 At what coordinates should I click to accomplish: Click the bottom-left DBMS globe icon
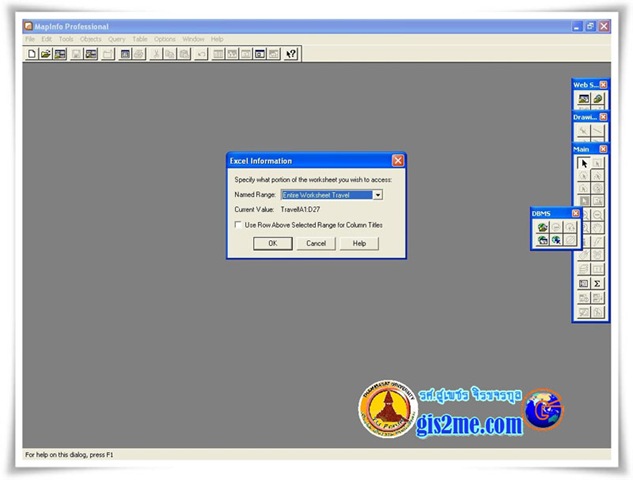pyautogui.click(x=542, y=240)
